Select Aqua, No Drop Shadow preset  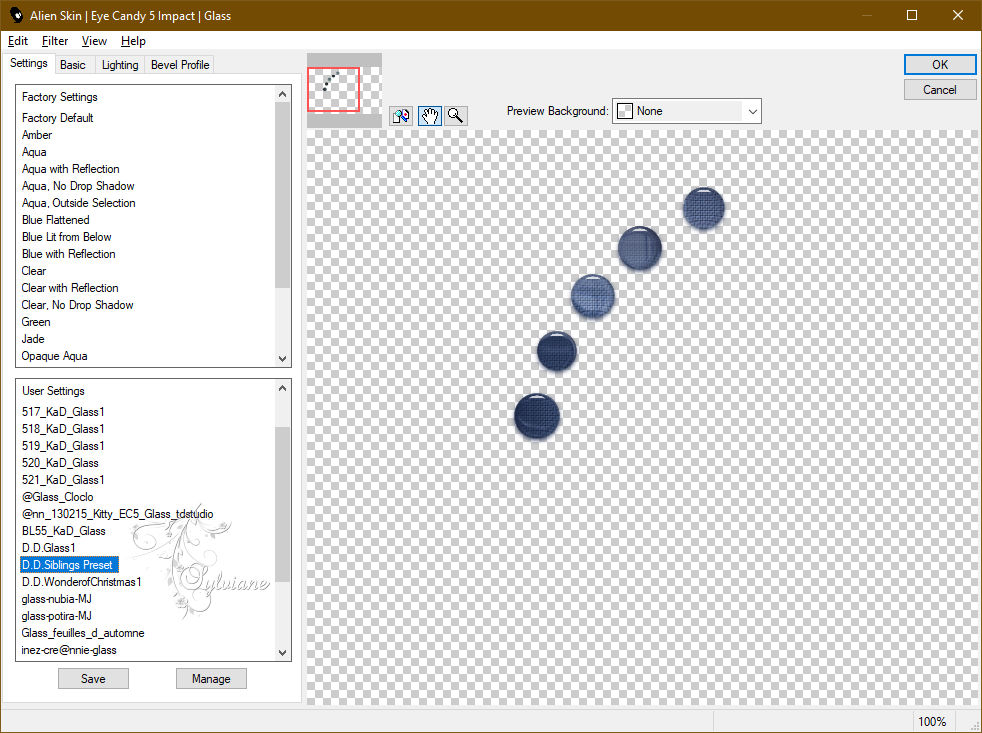coord(78,186)
